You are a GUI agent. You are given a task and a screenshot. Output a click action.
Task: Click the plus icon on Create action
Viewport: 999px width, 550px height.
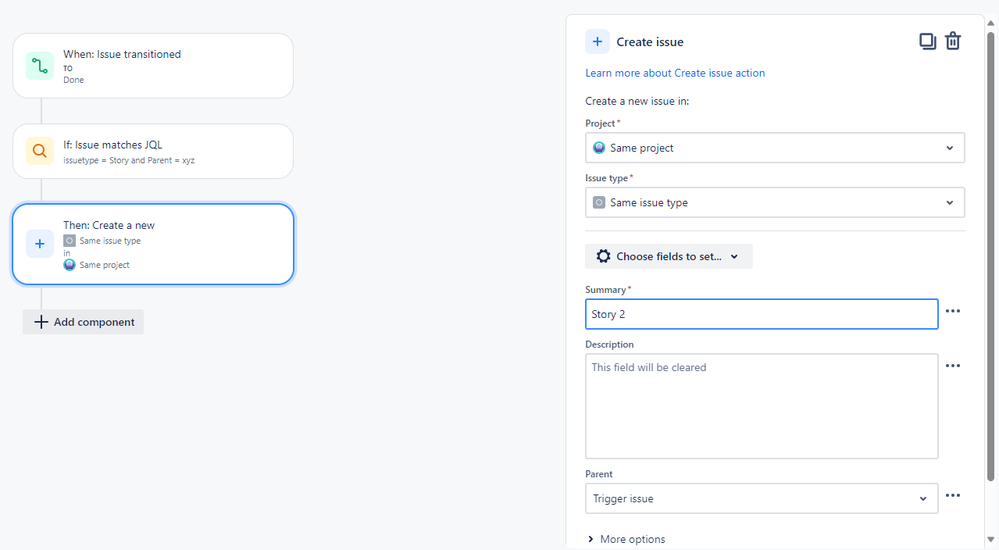40,244
